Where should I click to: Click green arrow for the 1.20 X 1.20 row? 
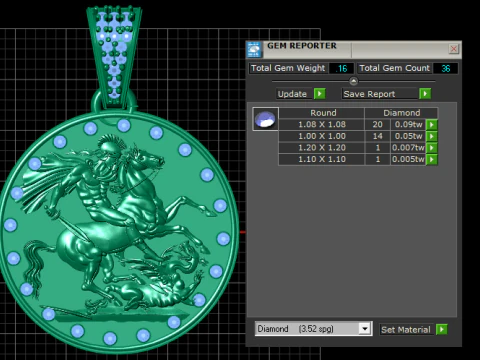(432, 148)
